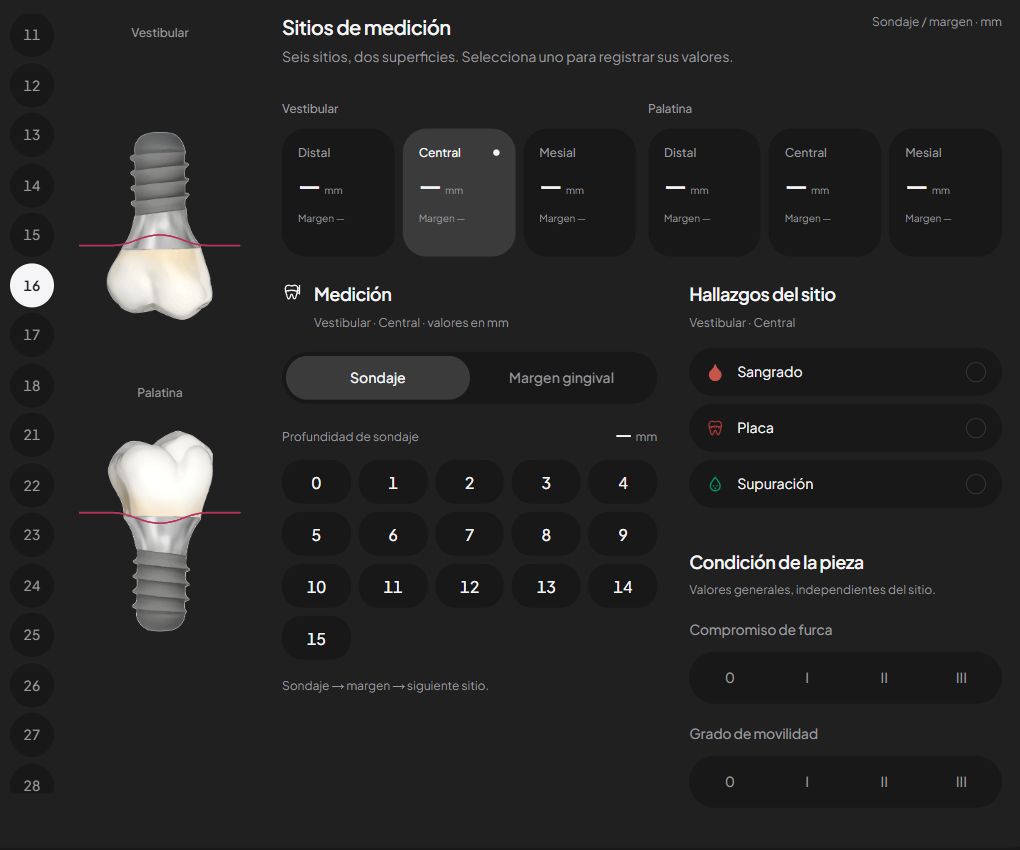Mark Supuración for this site
Viewport: 1020px width, 850px height.
point(975,484)
